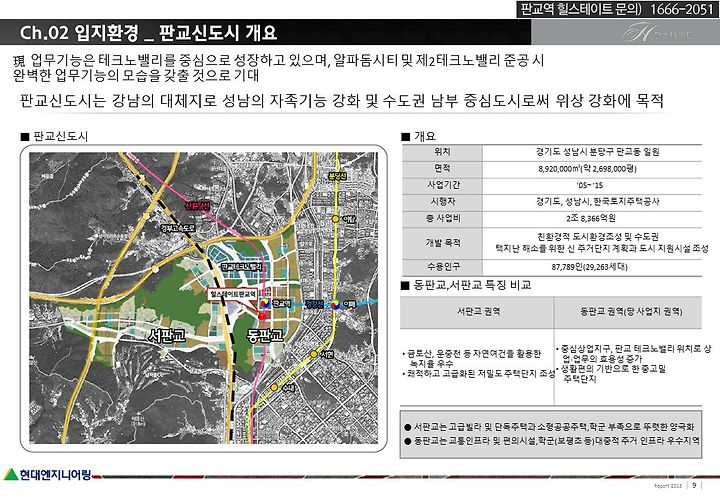
Task: Click the period value '05~'15 cell
Action: (x=591, y=185)
